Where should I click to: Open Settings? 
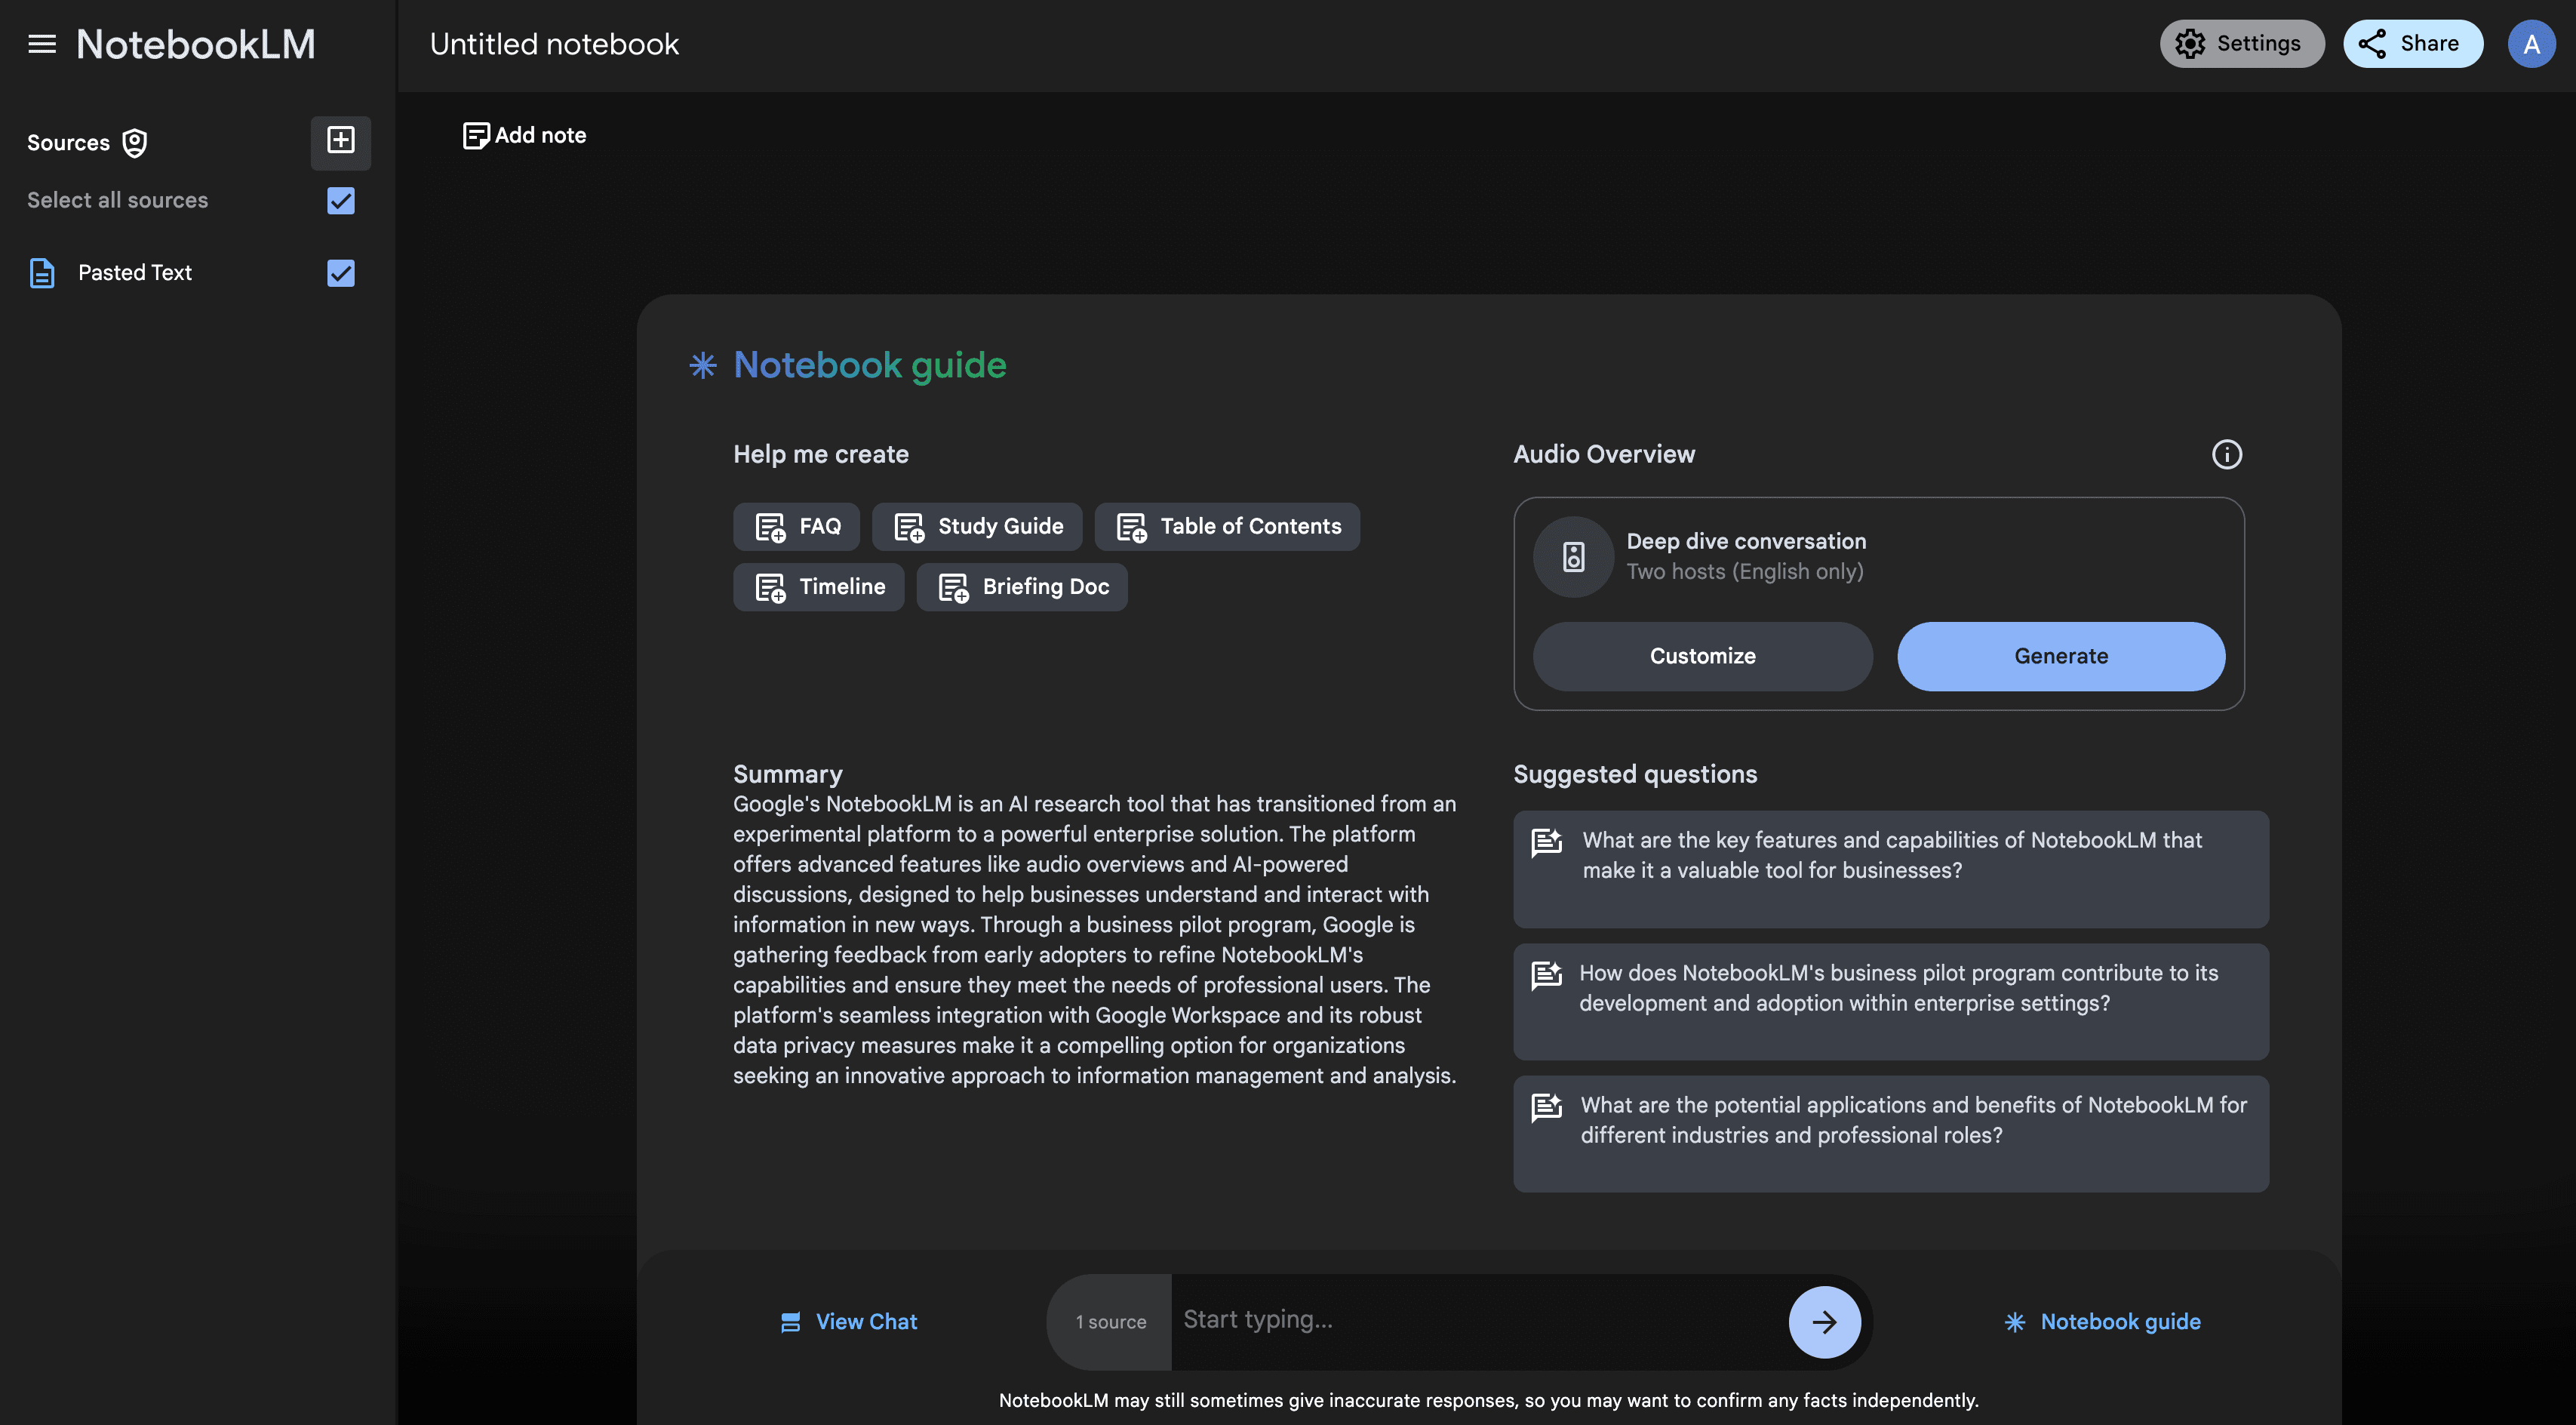pyautogui.click(x=2241, y=44)
